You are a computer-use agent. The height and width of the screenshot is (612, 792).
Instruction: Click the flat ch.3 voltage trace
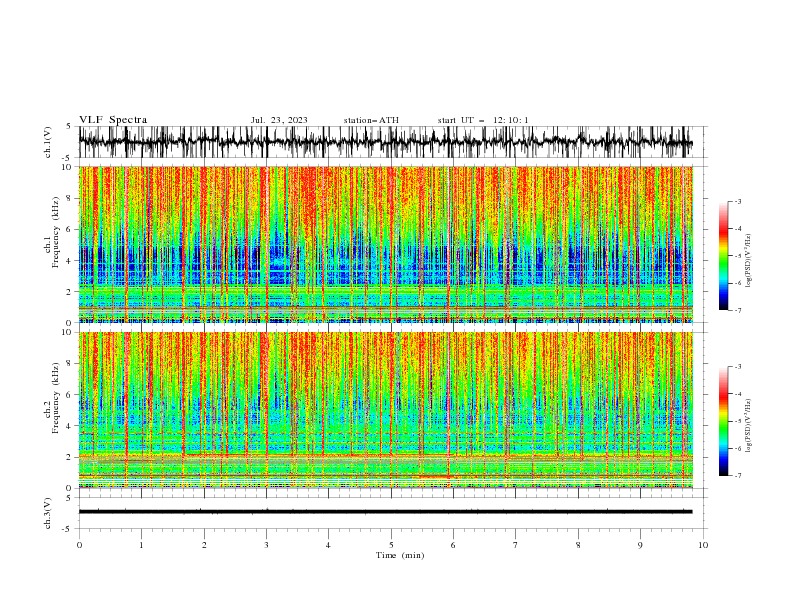386,512
